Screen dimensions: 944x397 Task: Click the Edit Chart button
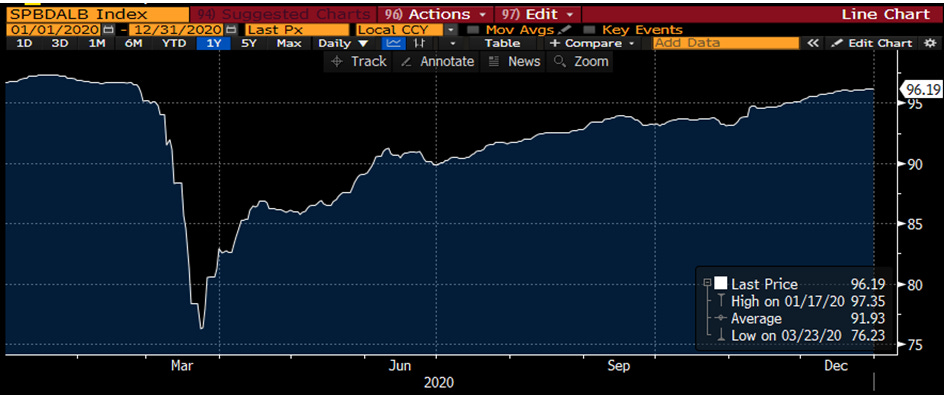tap(873, 43)
